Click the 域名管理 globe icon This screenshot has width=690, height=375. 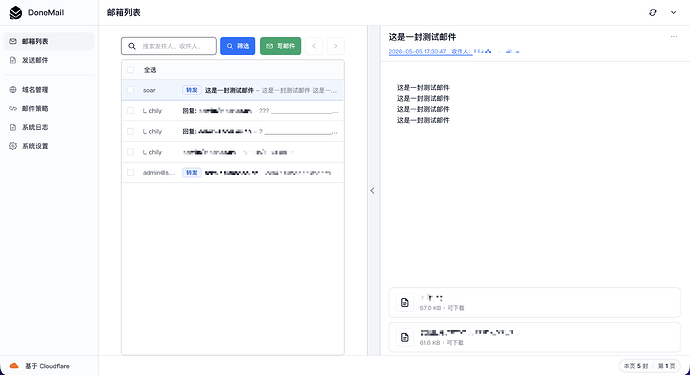[13, 90]
